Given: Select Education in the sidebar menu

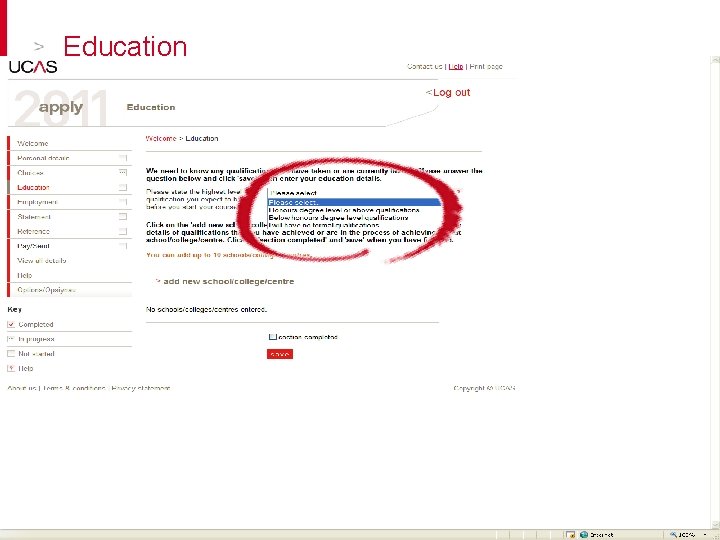Looking at the screenshot, I should pyautogui.click(x=33, y=187).
